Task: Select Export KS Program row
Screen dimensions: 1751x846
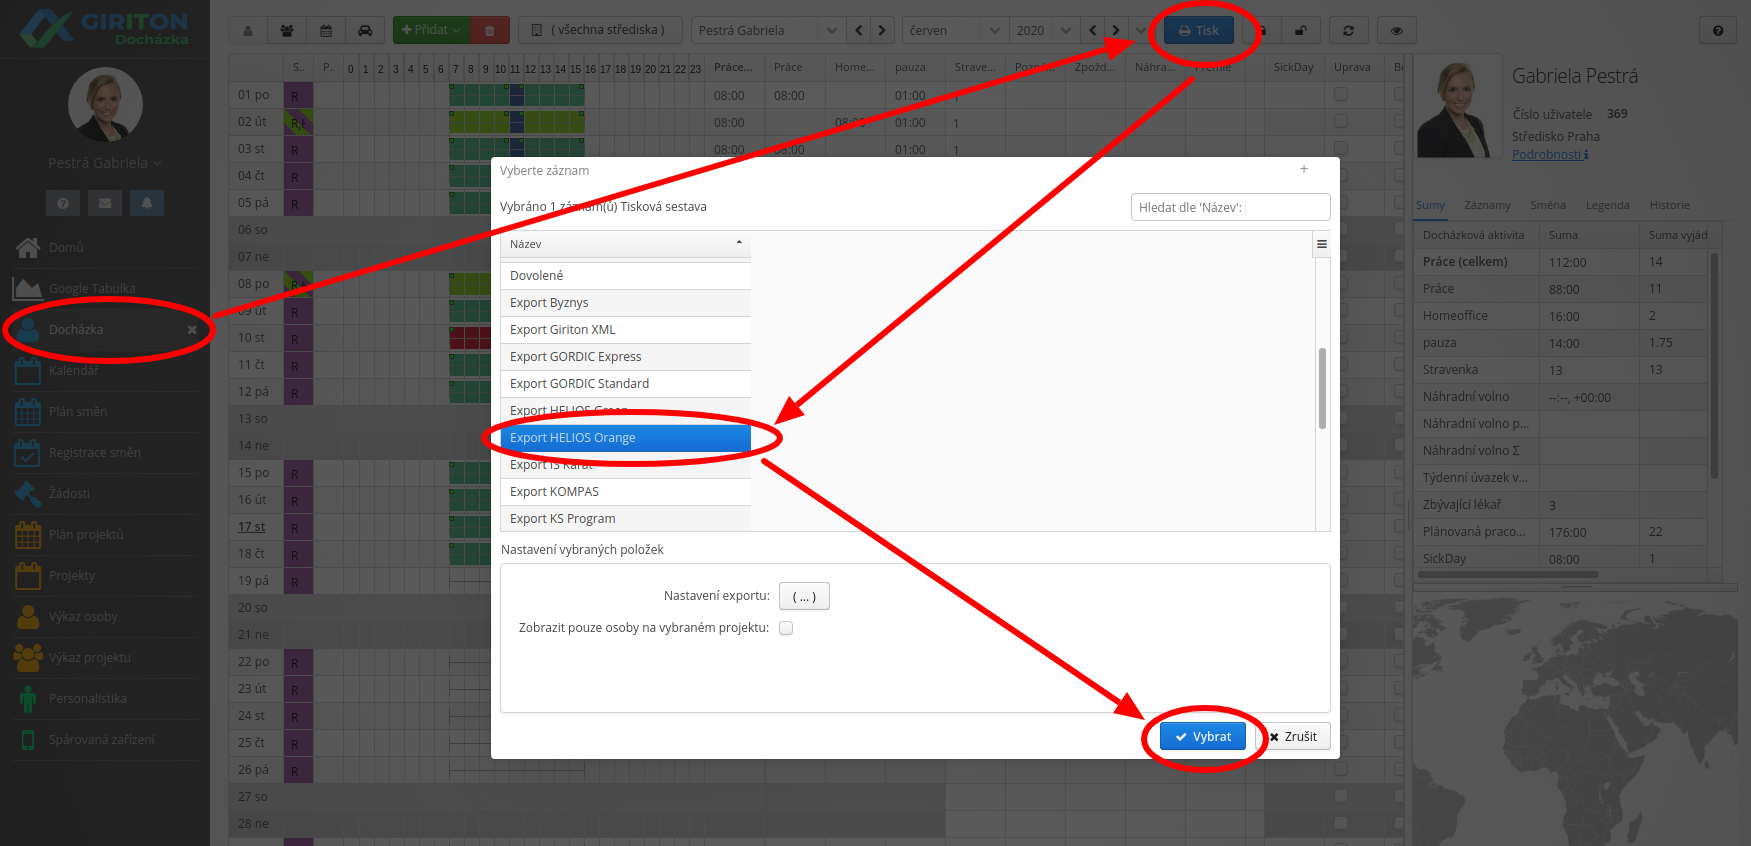Action: pos(626,519)
